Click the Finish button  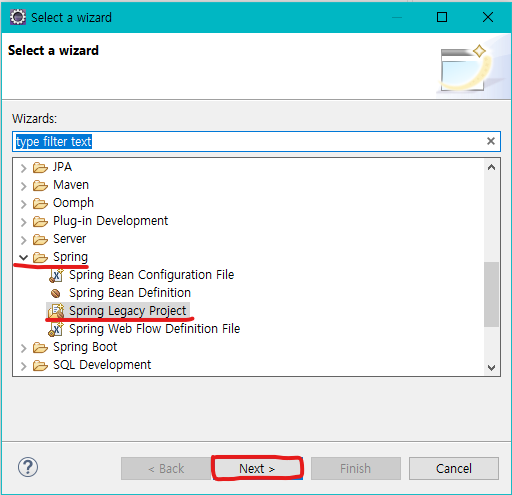click(x=356, y=468)
